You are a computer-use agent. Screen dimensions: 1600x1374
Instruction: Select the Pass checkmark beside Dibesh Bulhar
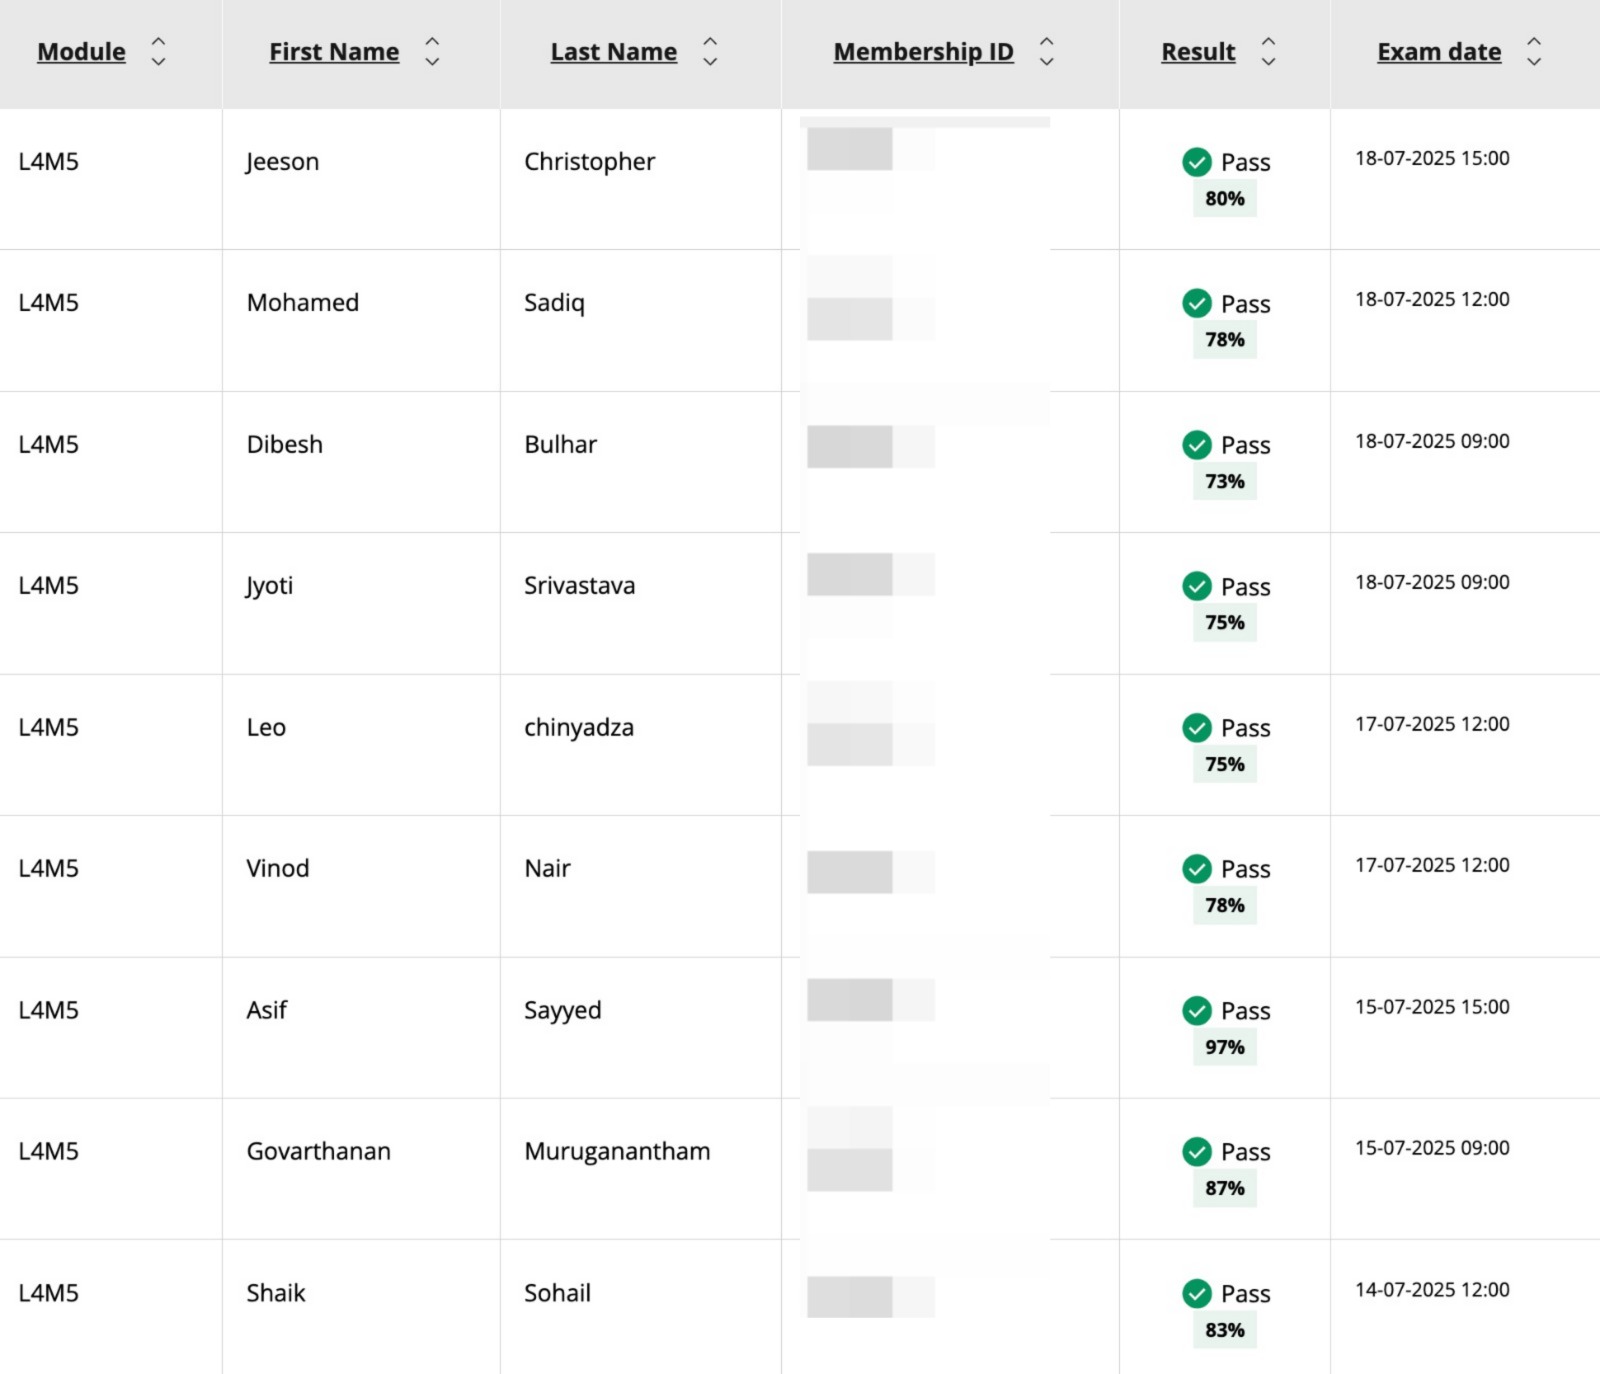(1196, 445)
